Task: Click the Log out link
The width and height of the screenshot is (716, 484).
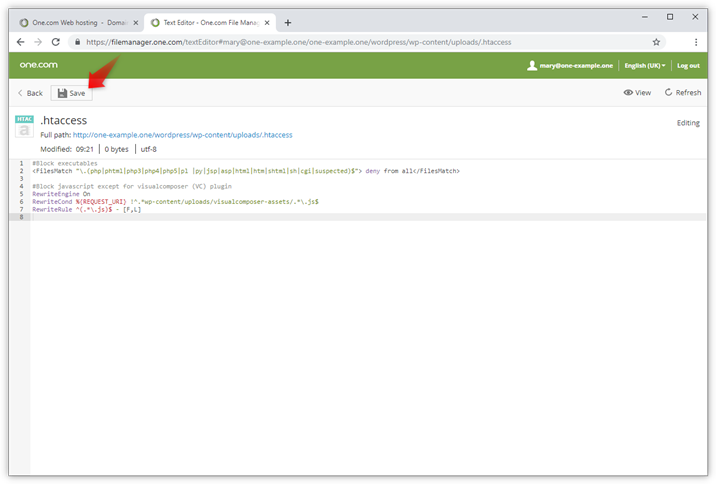Action: [688, 66]
